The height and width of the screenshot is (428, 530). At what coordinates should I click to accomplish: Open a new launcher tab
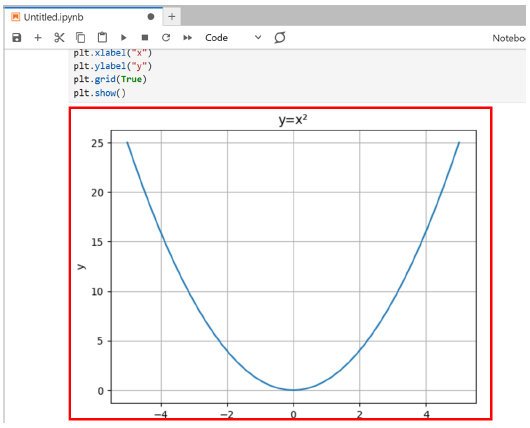tap(172, 17)
